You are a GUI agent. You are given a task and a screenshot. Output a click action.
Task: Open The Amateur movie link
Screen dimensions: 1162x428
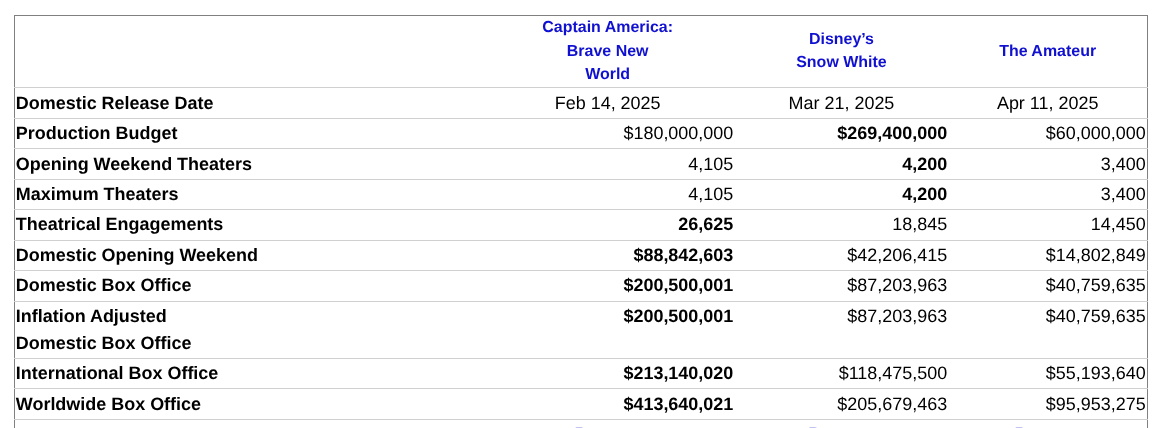point(1047,50)
